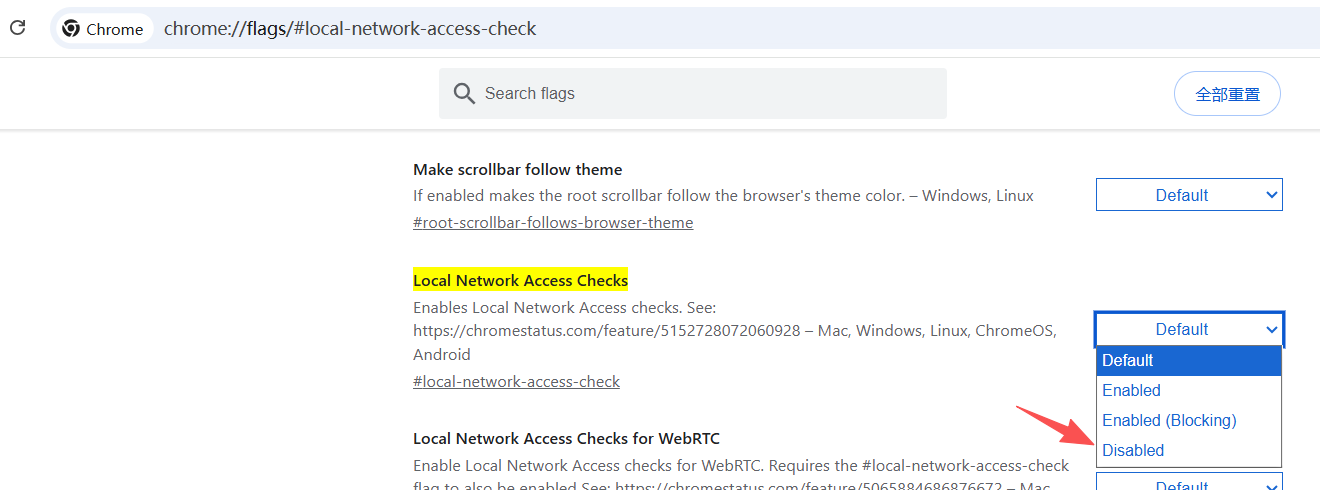
Task: Click the Chrome logo site chip
Action: tap(103, 29)
